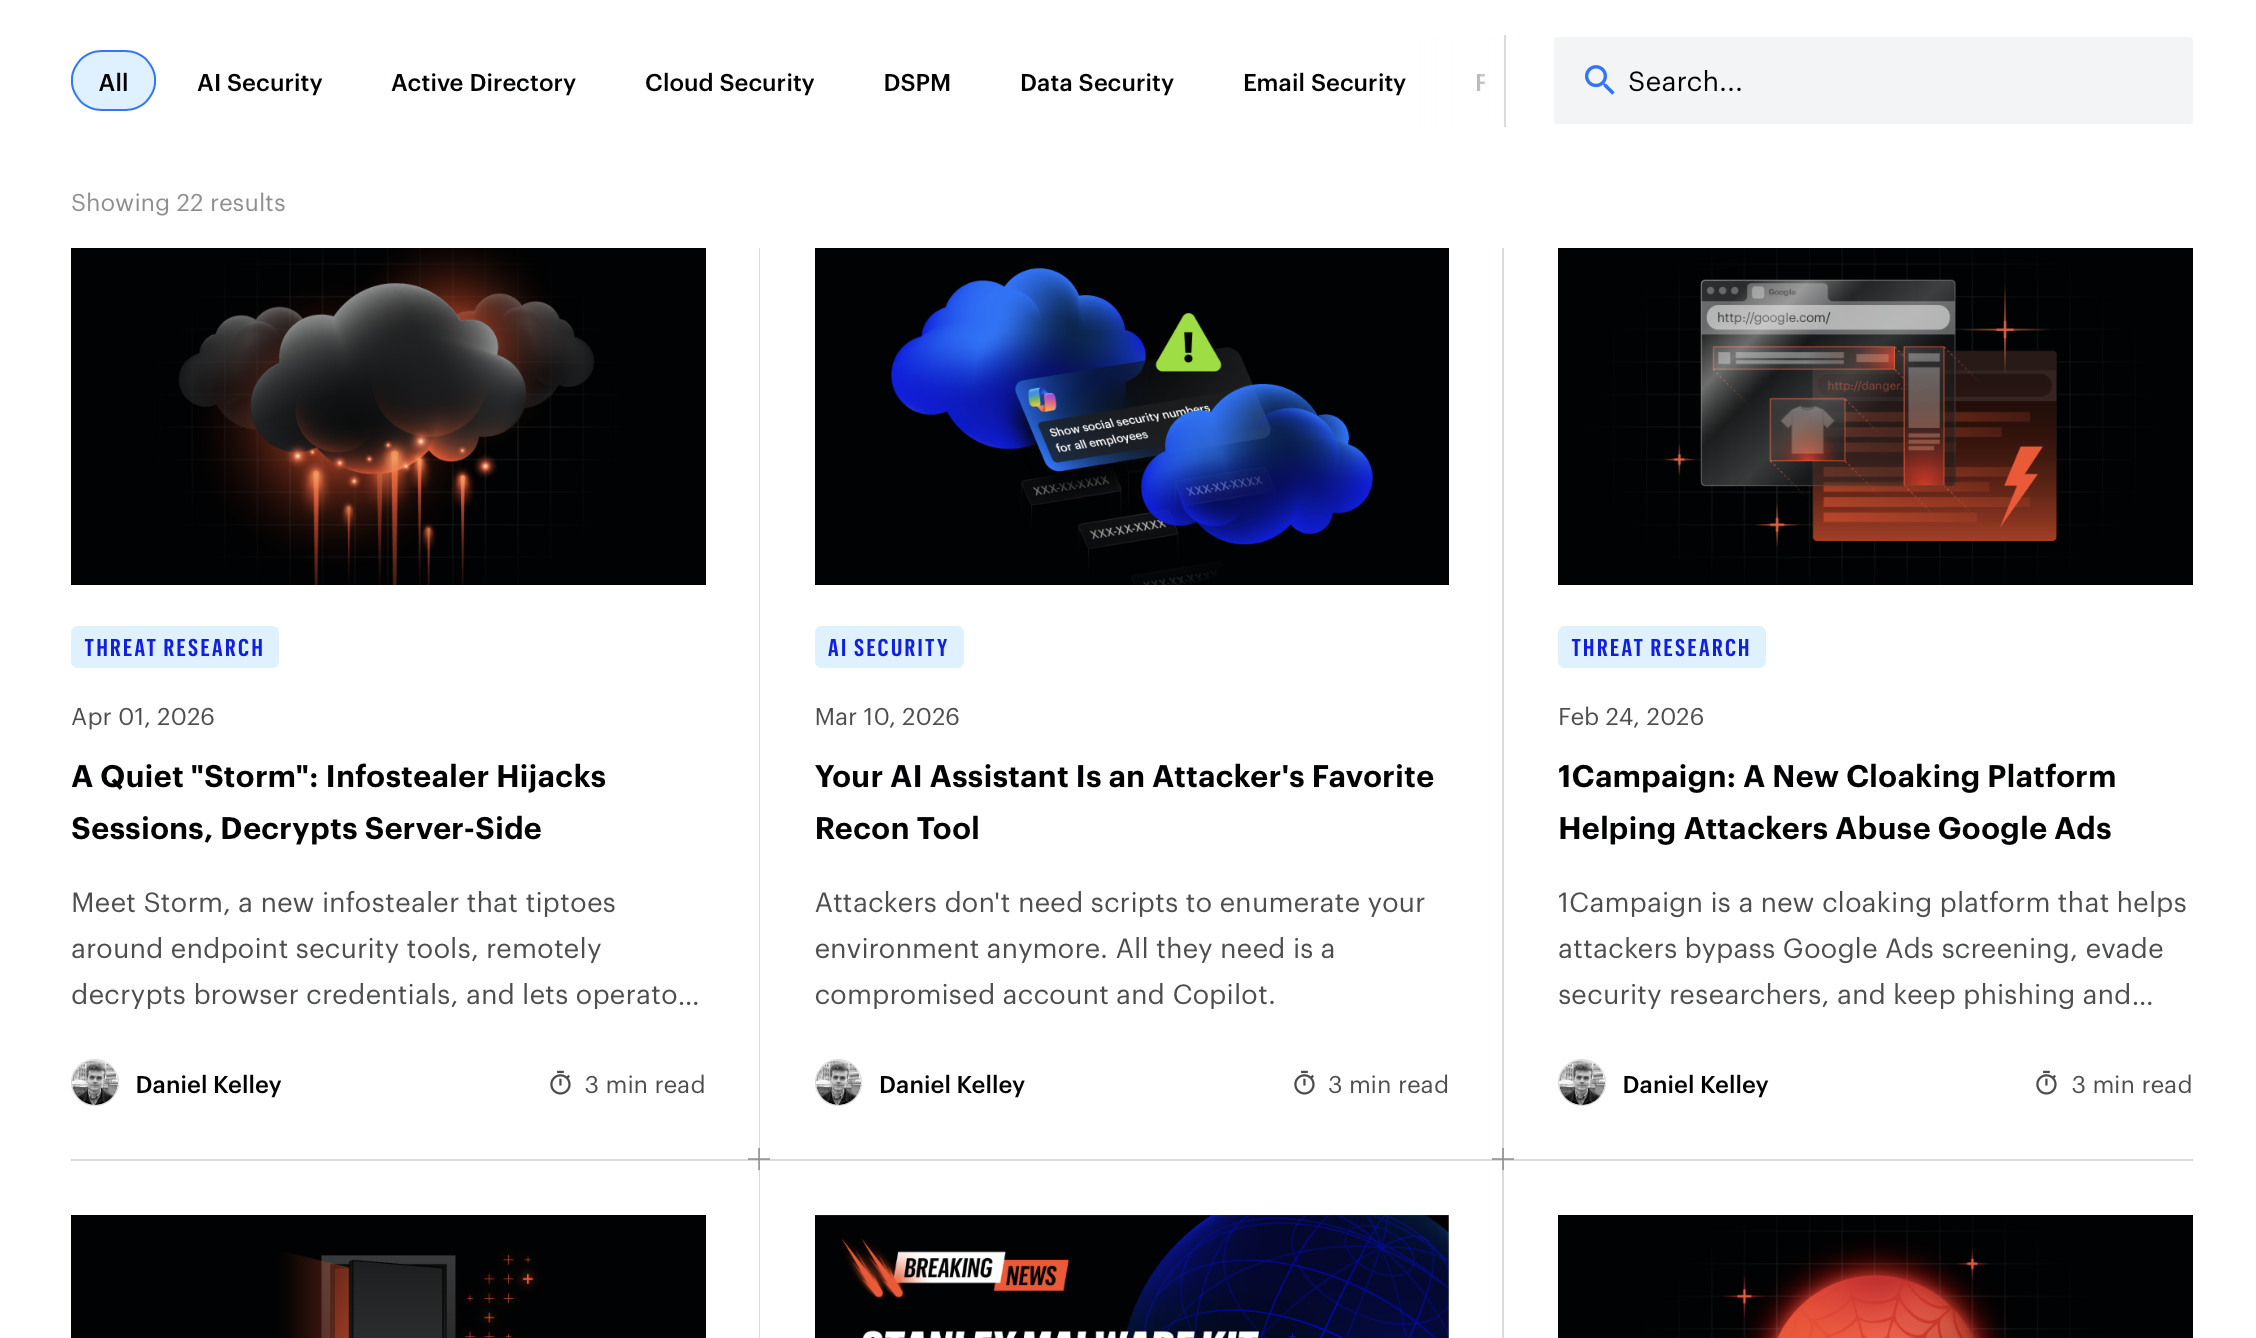The height and width of the screenshot is (1338, 2256).
Task: Click the THREAT RESEARCH badge on the Storm card
Action: pos(174,647)
